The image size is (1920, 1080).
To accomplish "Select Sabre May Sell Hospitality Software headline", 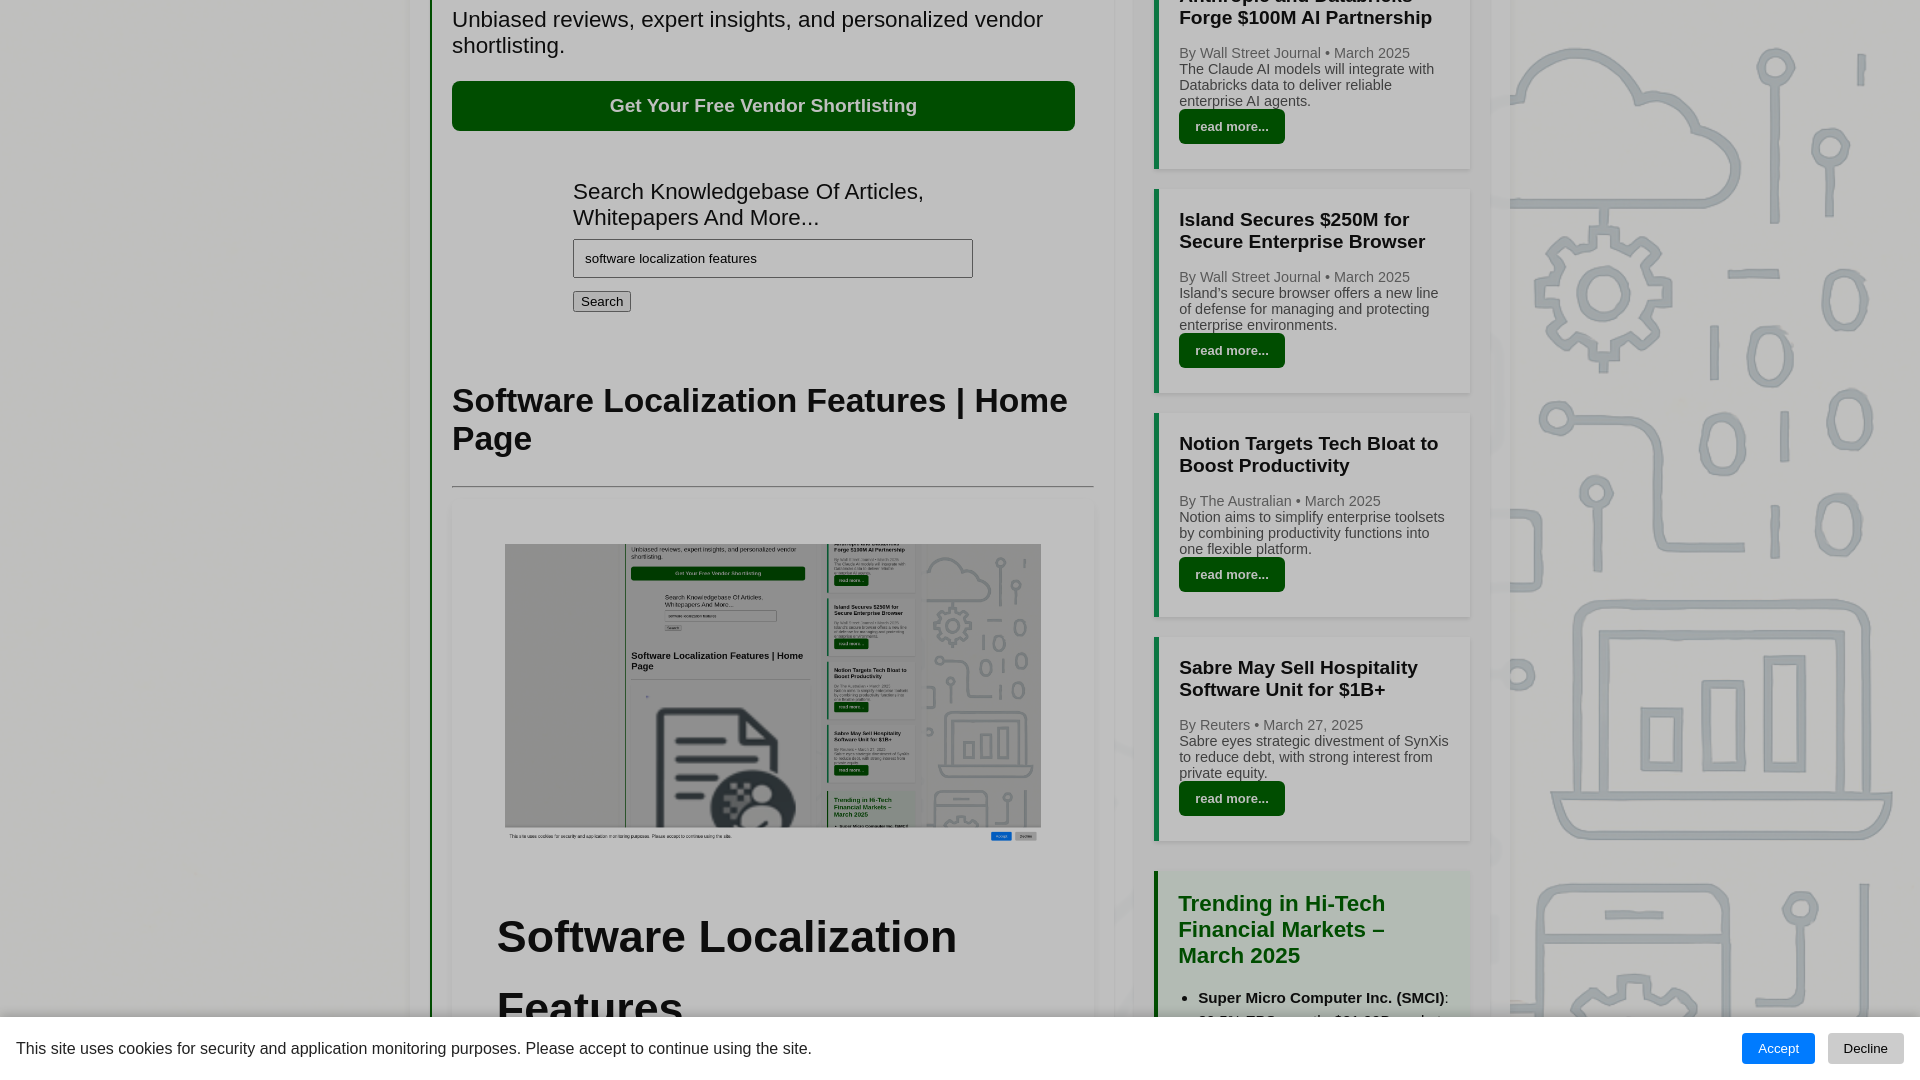I will click(1298, 679).
